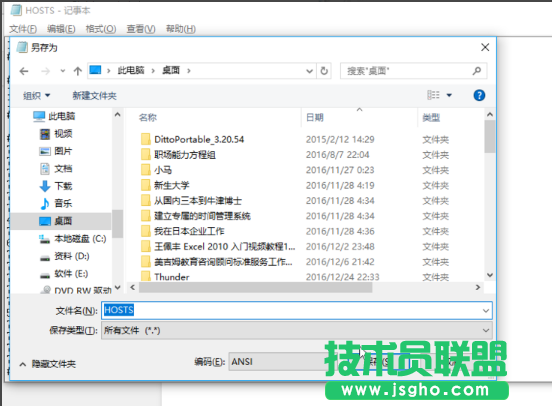The height and width of the screenshot is (406, 552).
Task: Open the 查看(V) menu in Notepad
Action: point(141,29)
